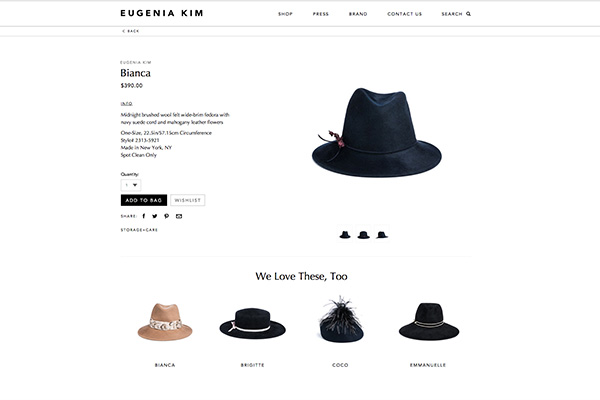Add Bianca hat to bag
Viewport: 600px width, 400px height.
[x=144, y=200]
